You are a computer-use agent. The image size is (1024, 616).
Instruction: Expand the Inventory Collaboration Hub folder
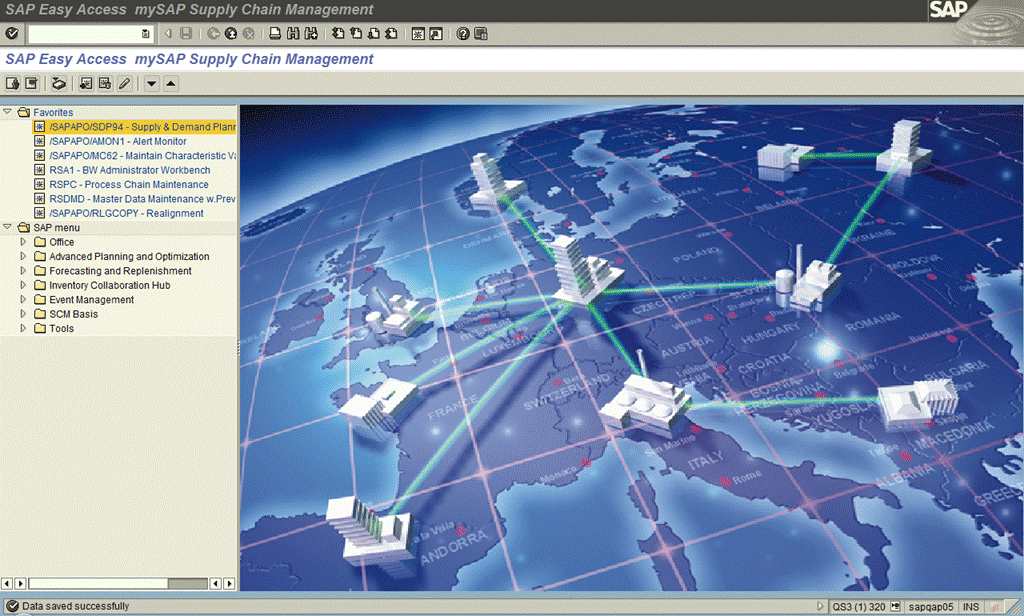coord(23,285)
